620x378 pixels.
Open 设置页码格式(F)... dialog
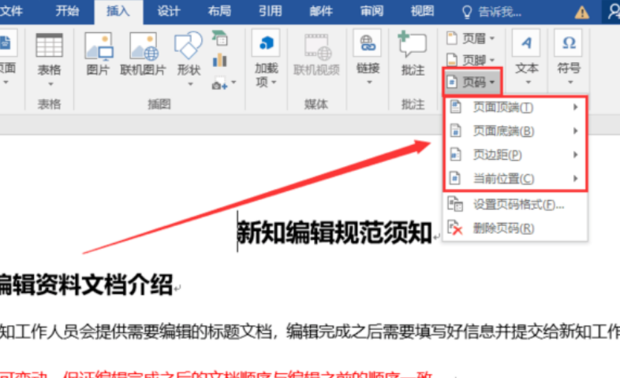(515, 204)
